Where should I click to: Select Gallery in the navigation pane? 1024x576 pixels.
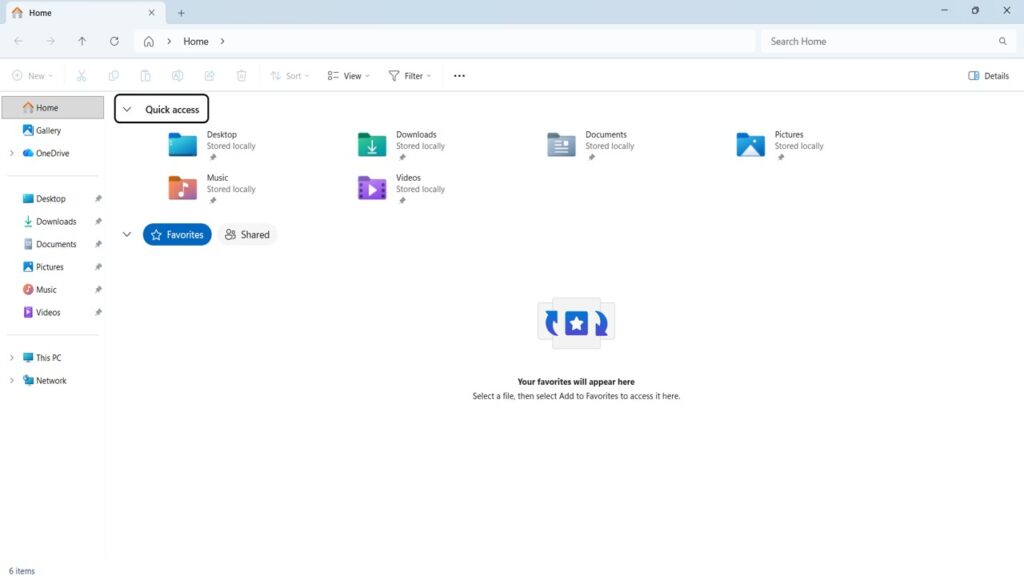[48, 131]
